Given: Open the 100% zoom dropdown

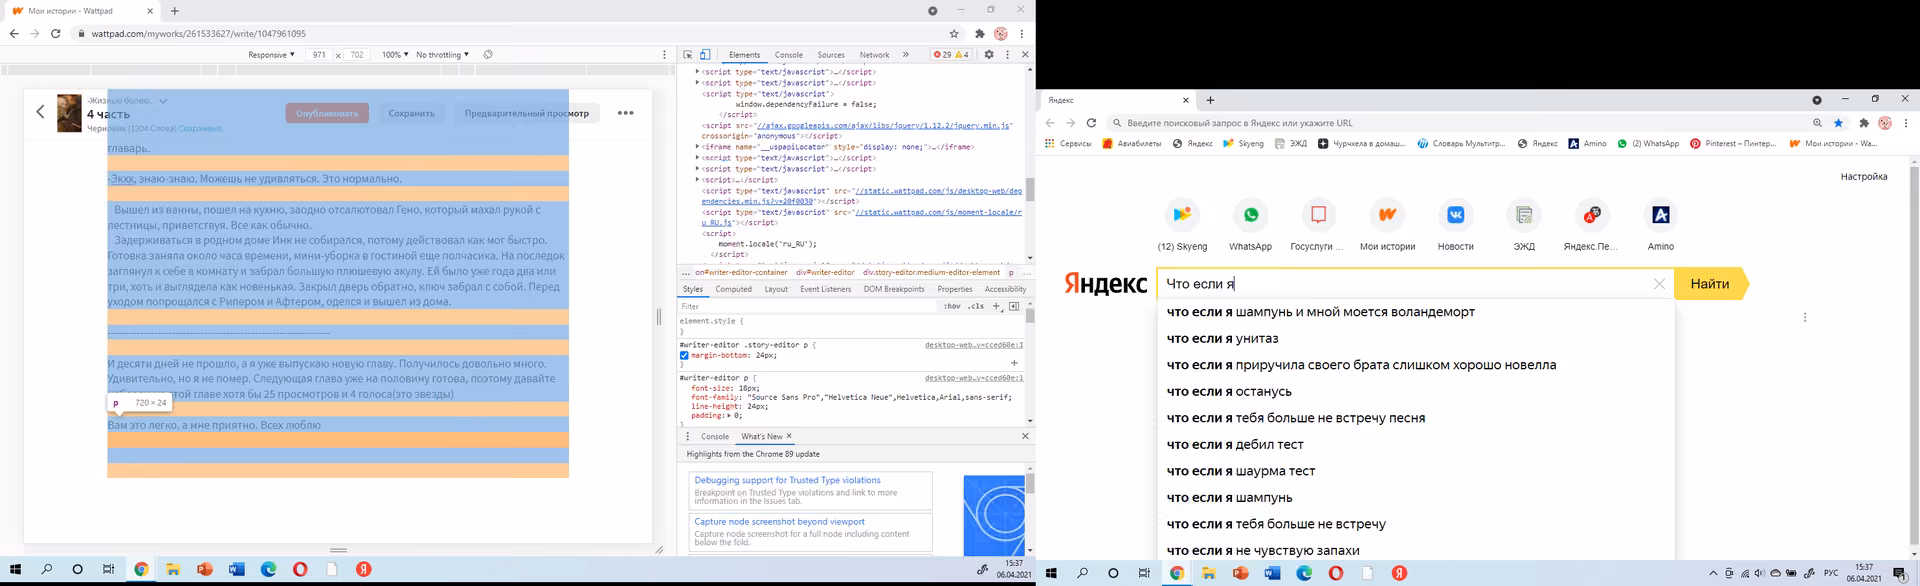Looking at the screenshot, I should pos(394,55).
